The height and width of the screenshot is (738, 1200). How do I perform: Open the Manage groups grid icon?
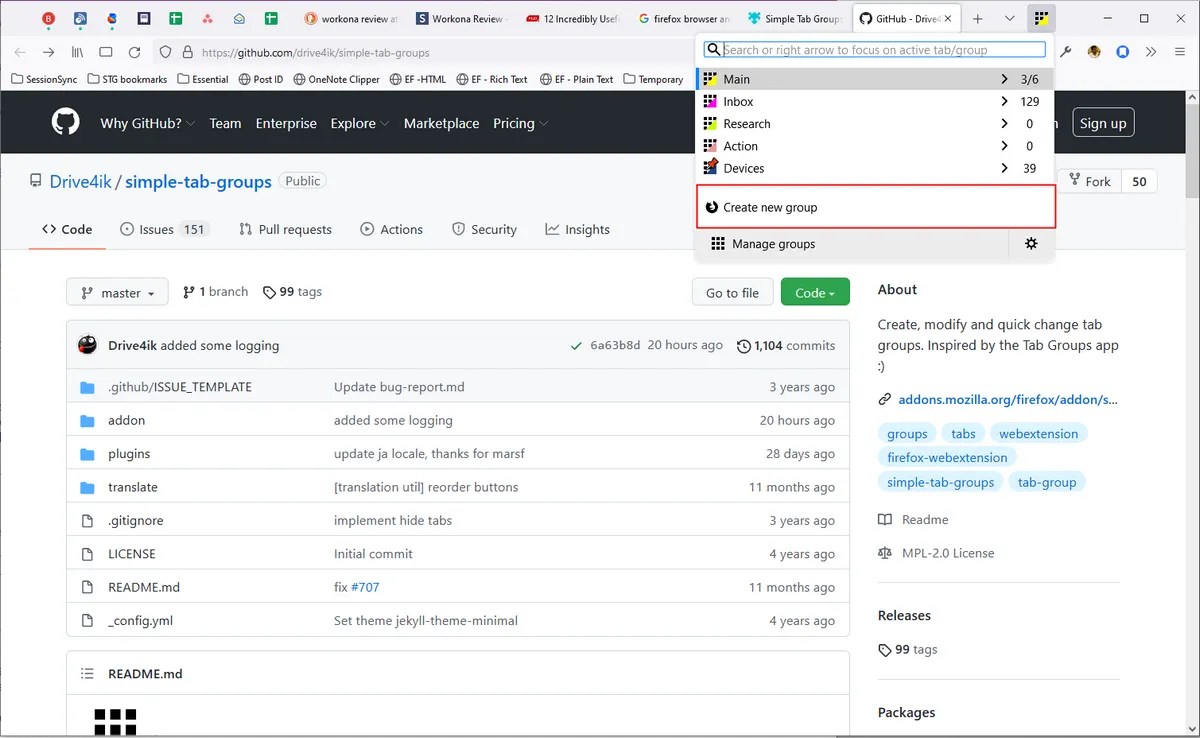718,243
